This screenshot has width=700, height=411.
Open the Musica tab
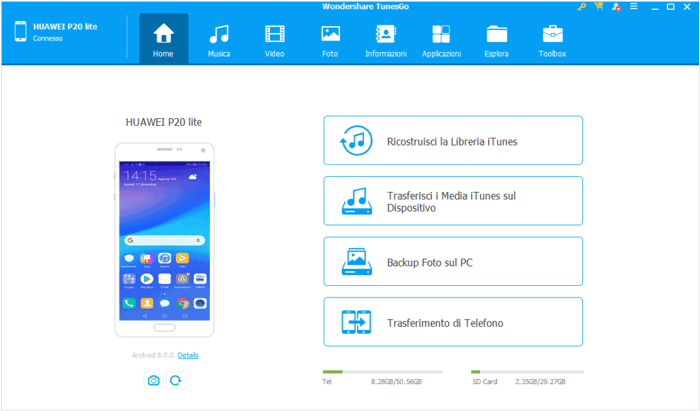pyautogui.click(x=218, y=39)
